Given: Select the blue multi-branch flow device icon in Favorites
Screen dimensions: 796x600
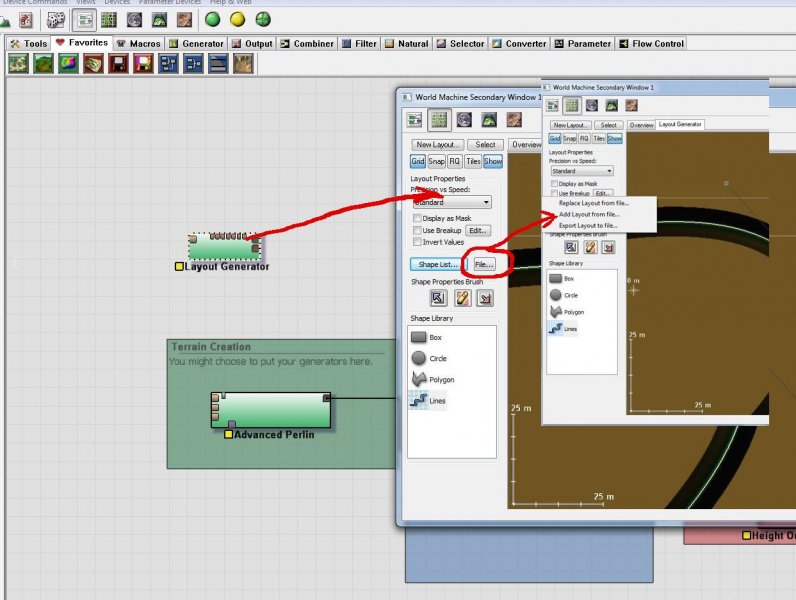Looking at the screenshot, I should [x=168, y=64].
